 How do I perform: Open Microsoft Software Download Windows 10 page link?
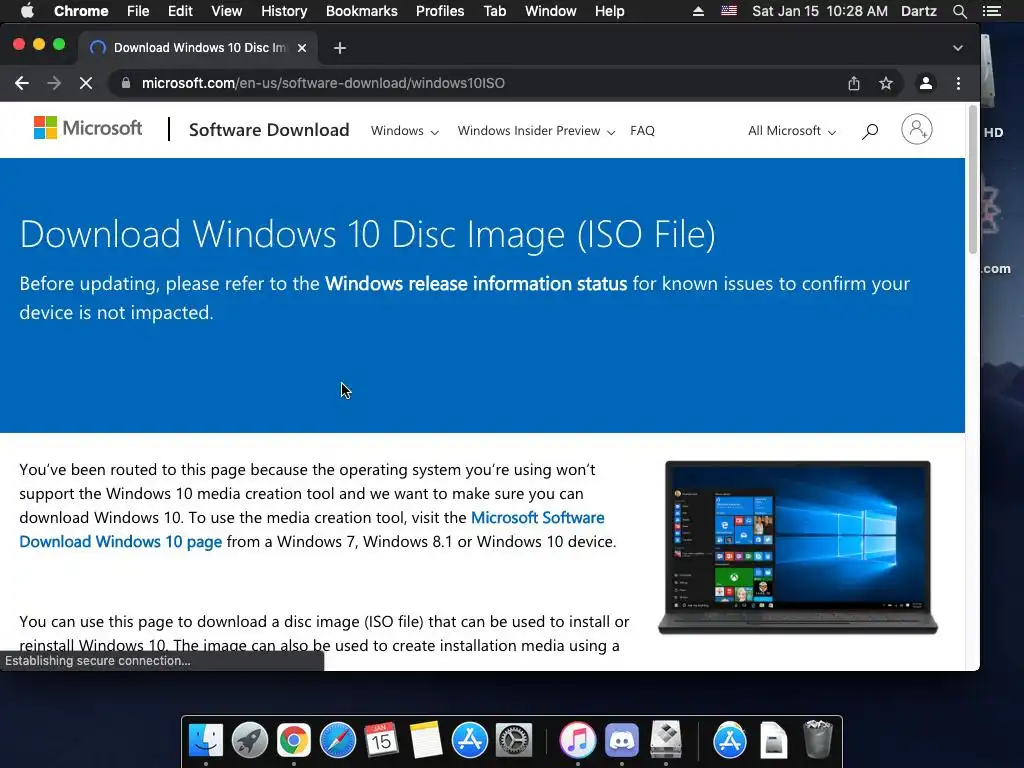(x=312, y=530)
